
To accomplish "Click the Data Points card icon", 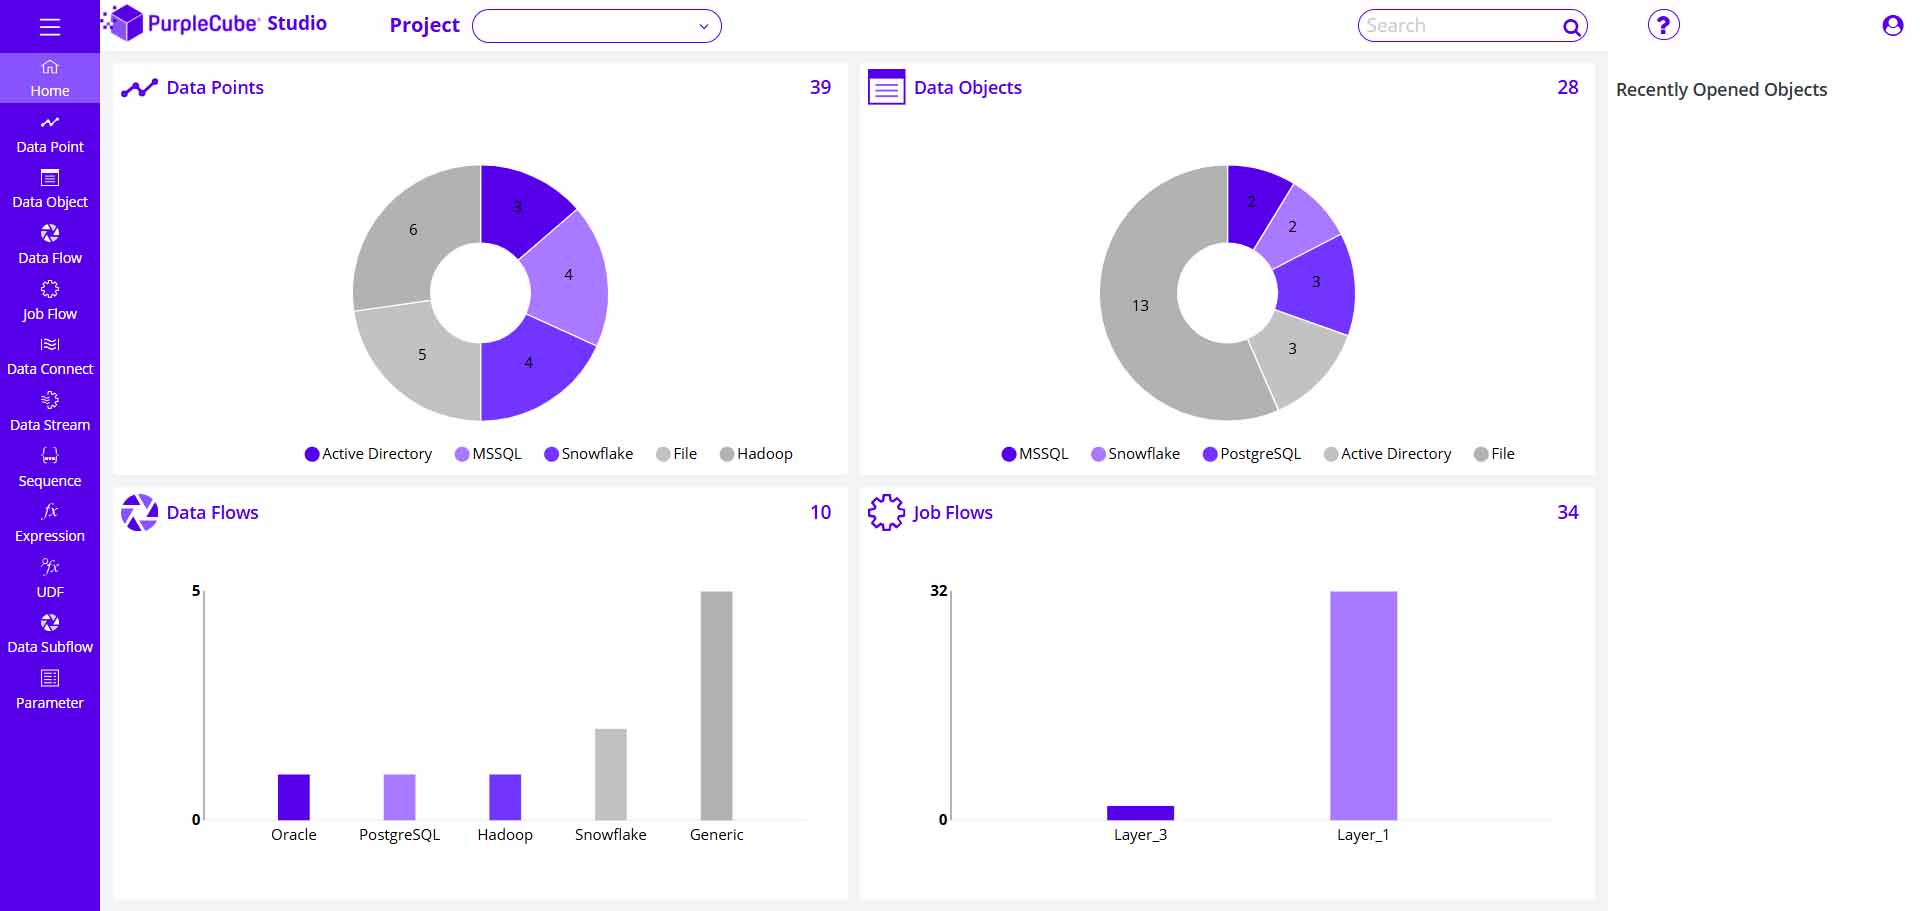I will click(139, 88).
